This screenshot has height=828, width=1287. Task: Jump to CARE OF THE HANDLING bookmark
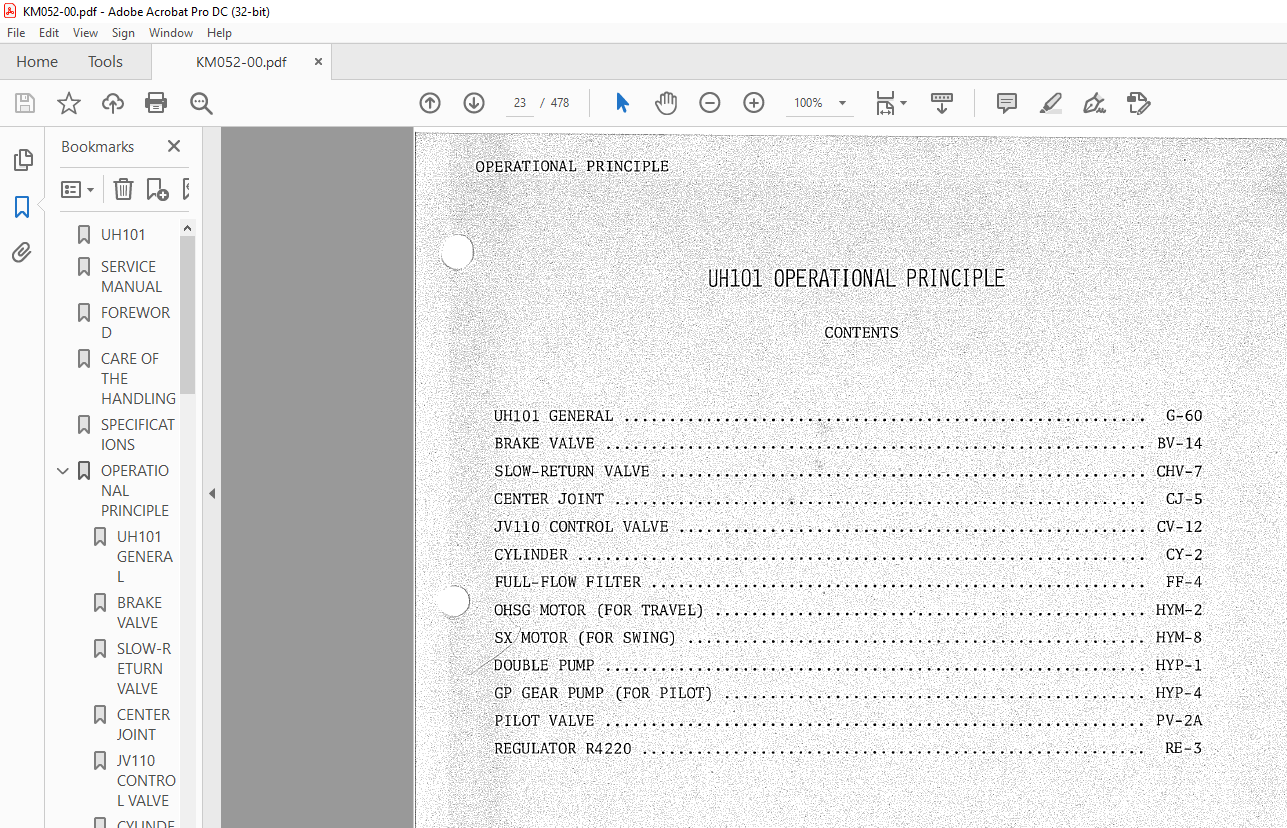[x=138, y=379]
